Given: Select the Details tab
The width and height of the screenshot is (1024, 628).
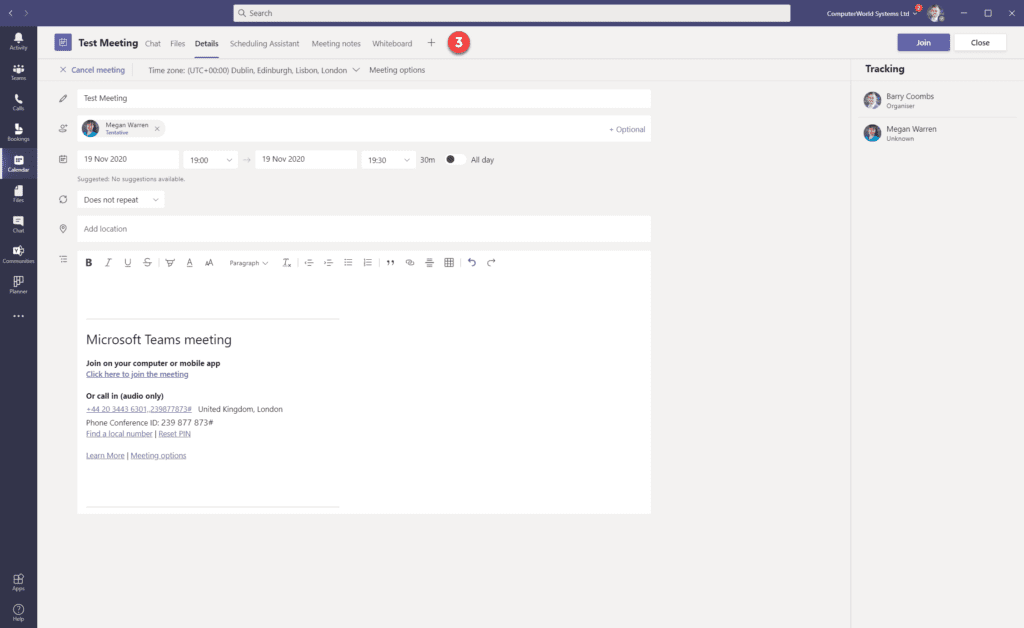Looking at the screenshot, I should pyautogui.click(x=206, y=43).
